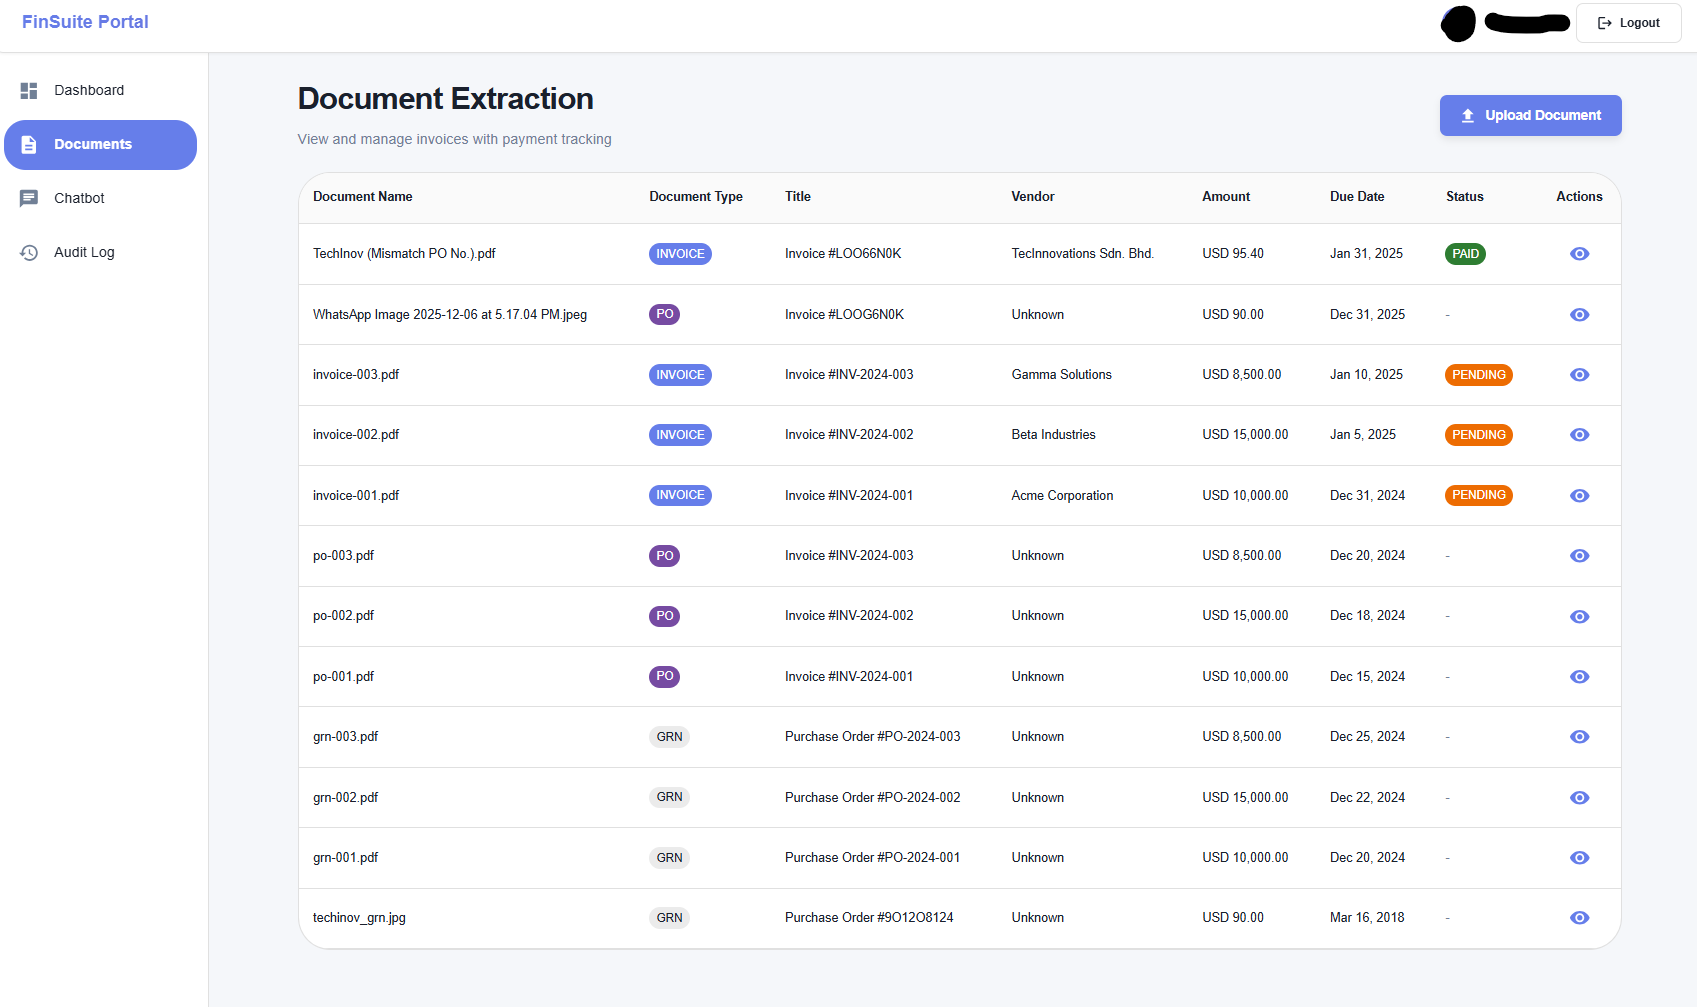The image size is (1697, 1007).
Task: View the WhatsApp Image document eye icon
Action: [x=1579, y=315]
